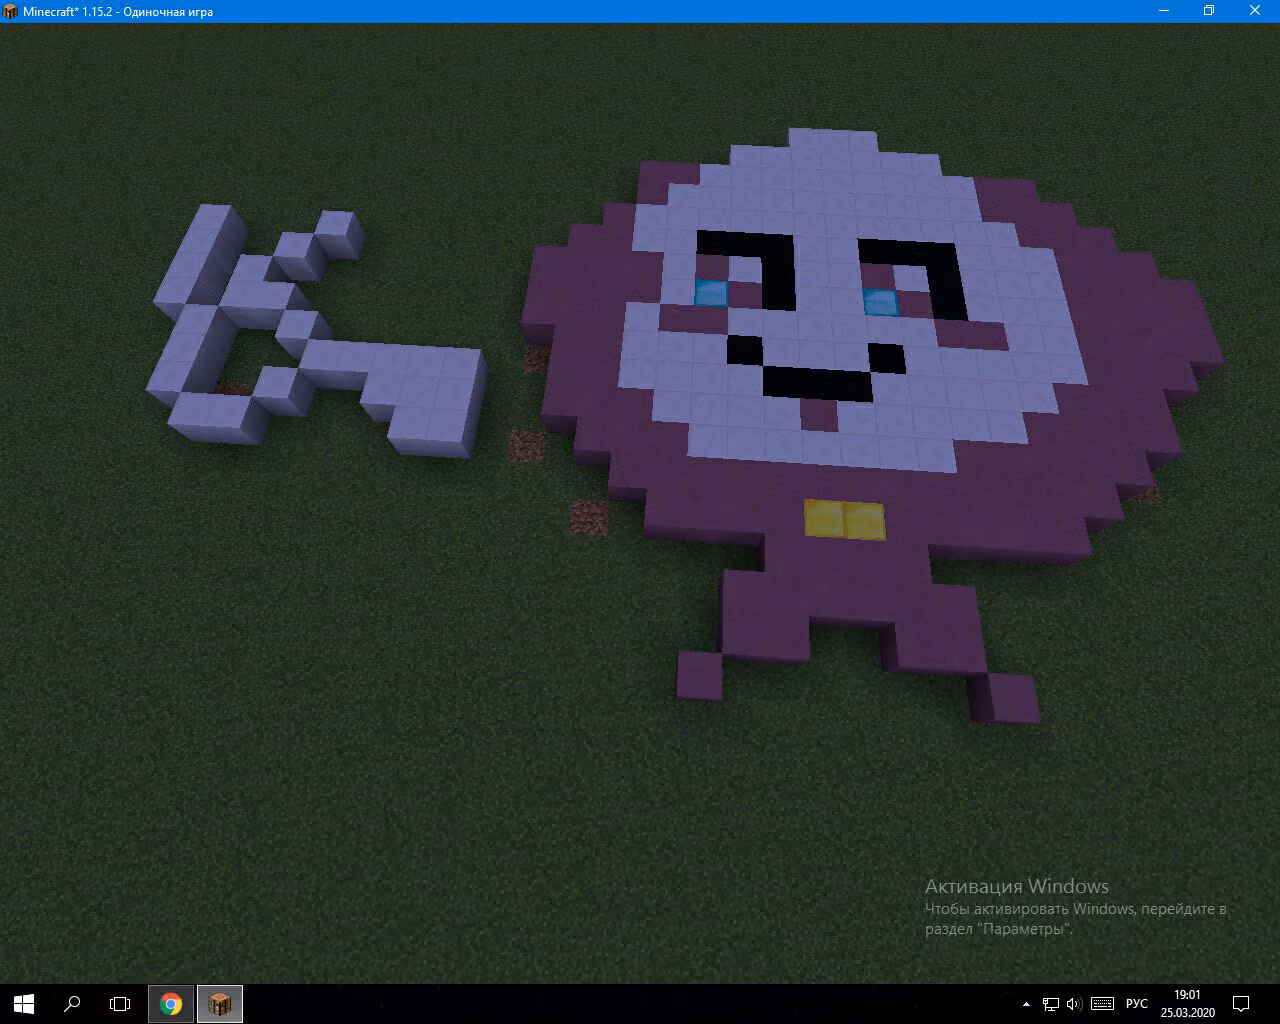This screenshot has height=1024, width=1280.
Task: Open the calendar from the 19:01 clock
Action: (1188, 1004)
